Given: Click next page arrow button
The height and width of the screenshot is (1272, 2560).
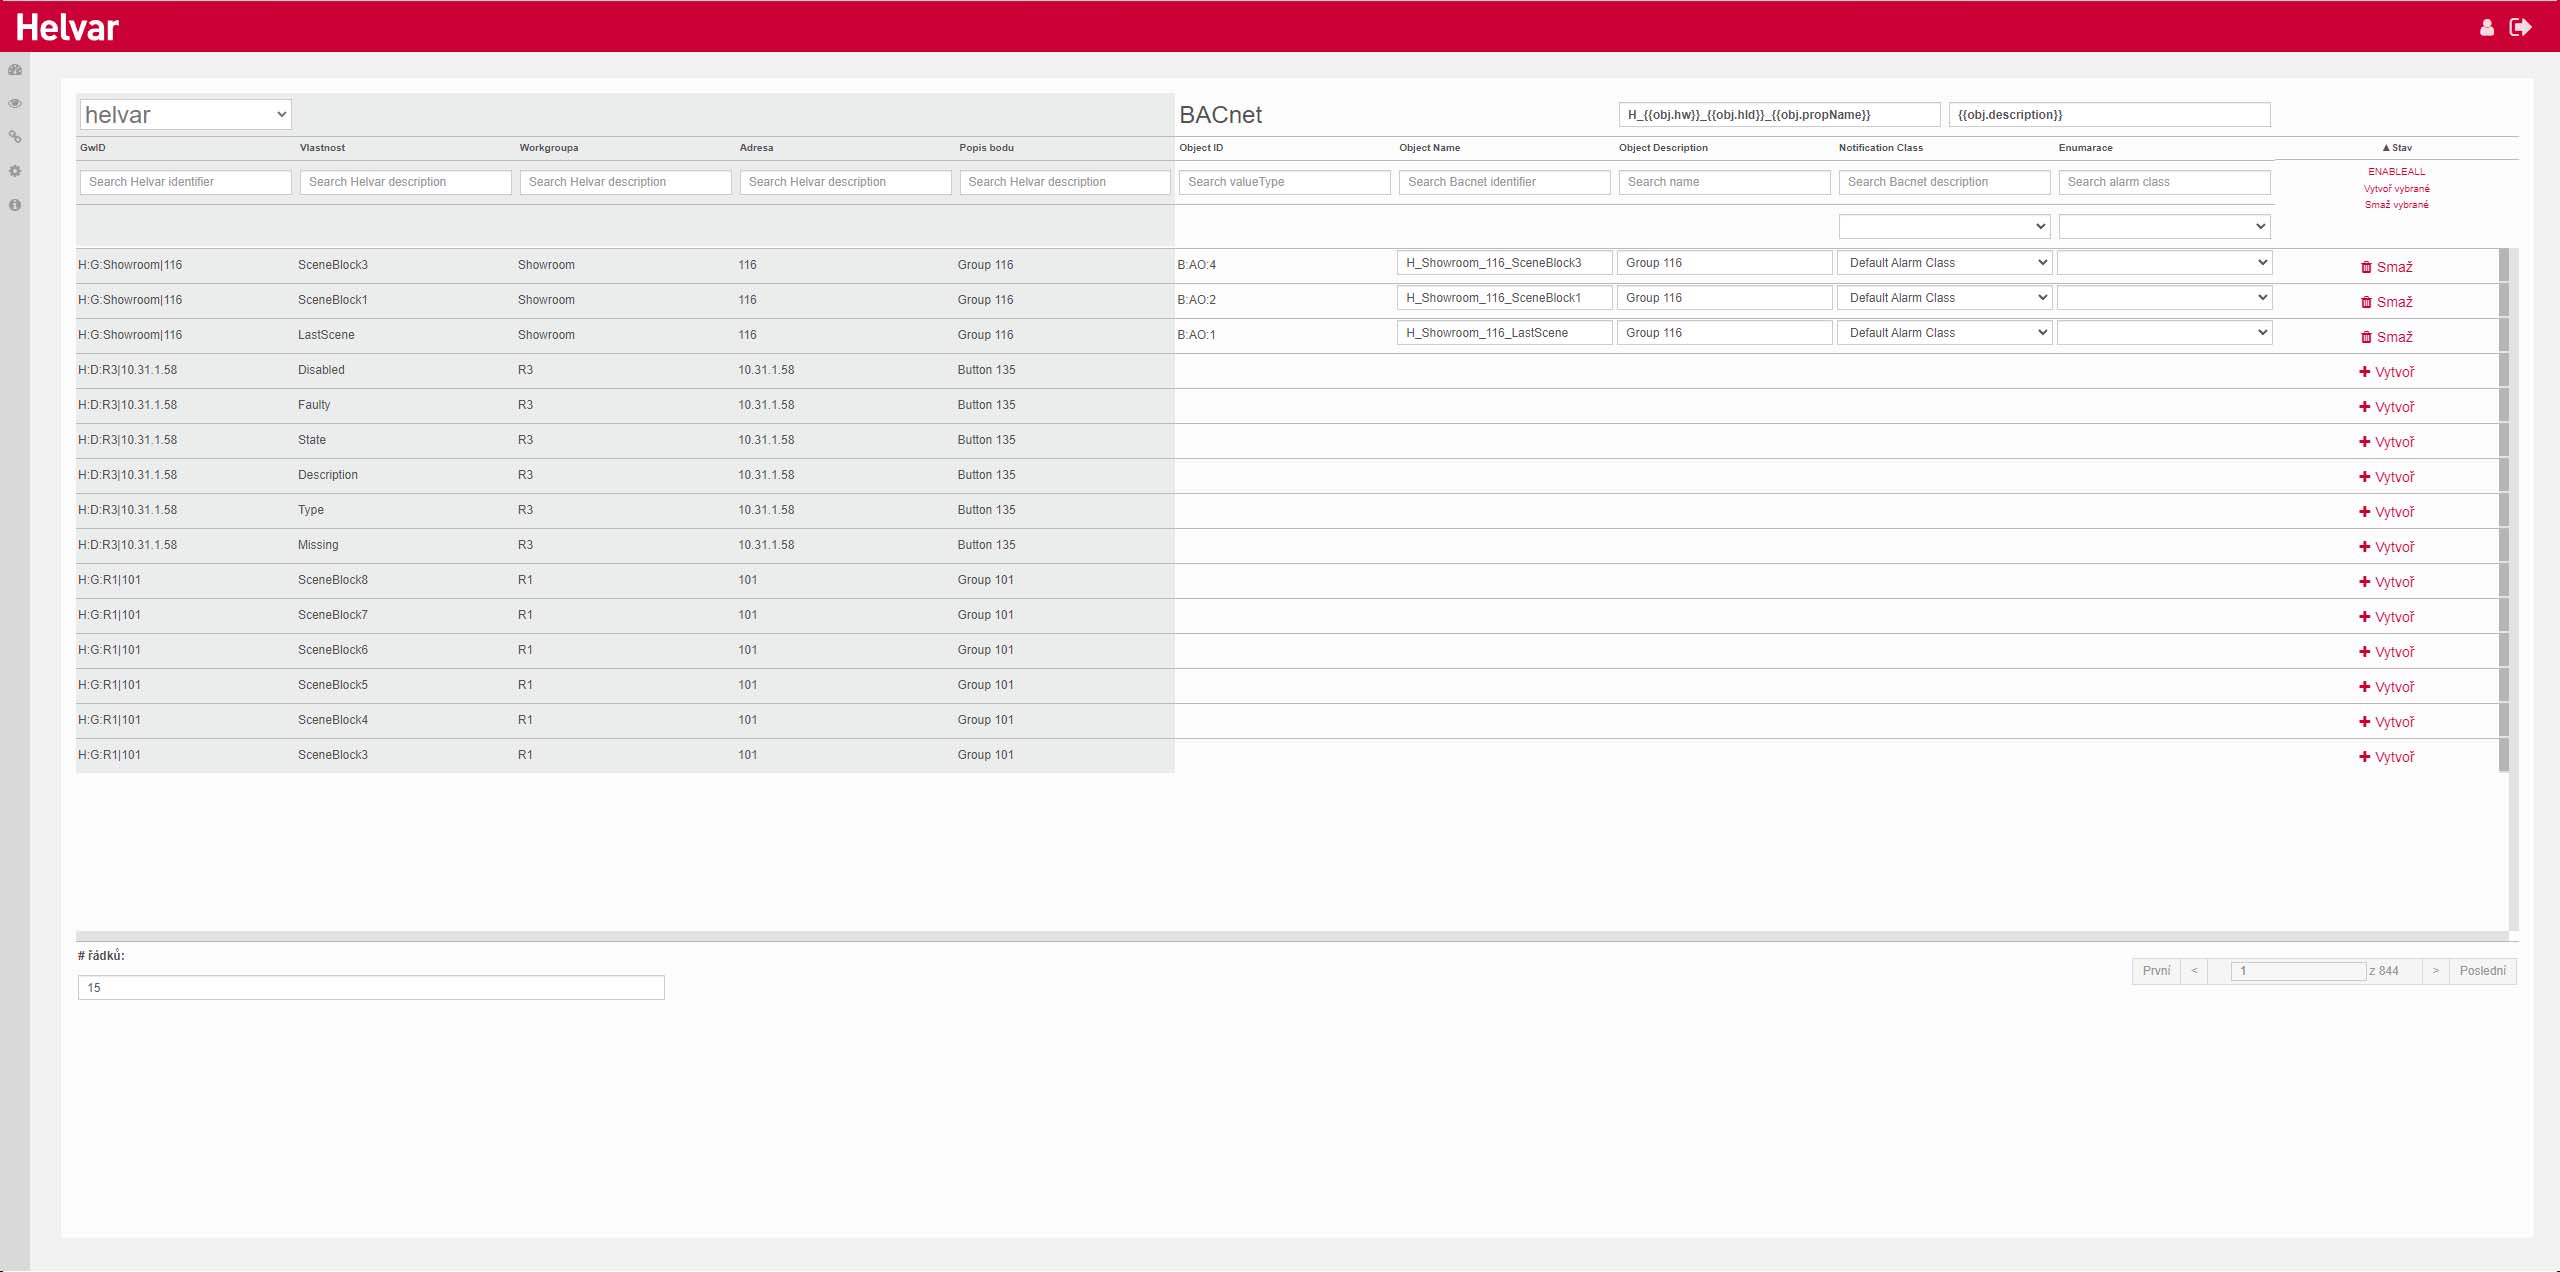Looking at the screenshot, I should click(x=2435, y=971).
